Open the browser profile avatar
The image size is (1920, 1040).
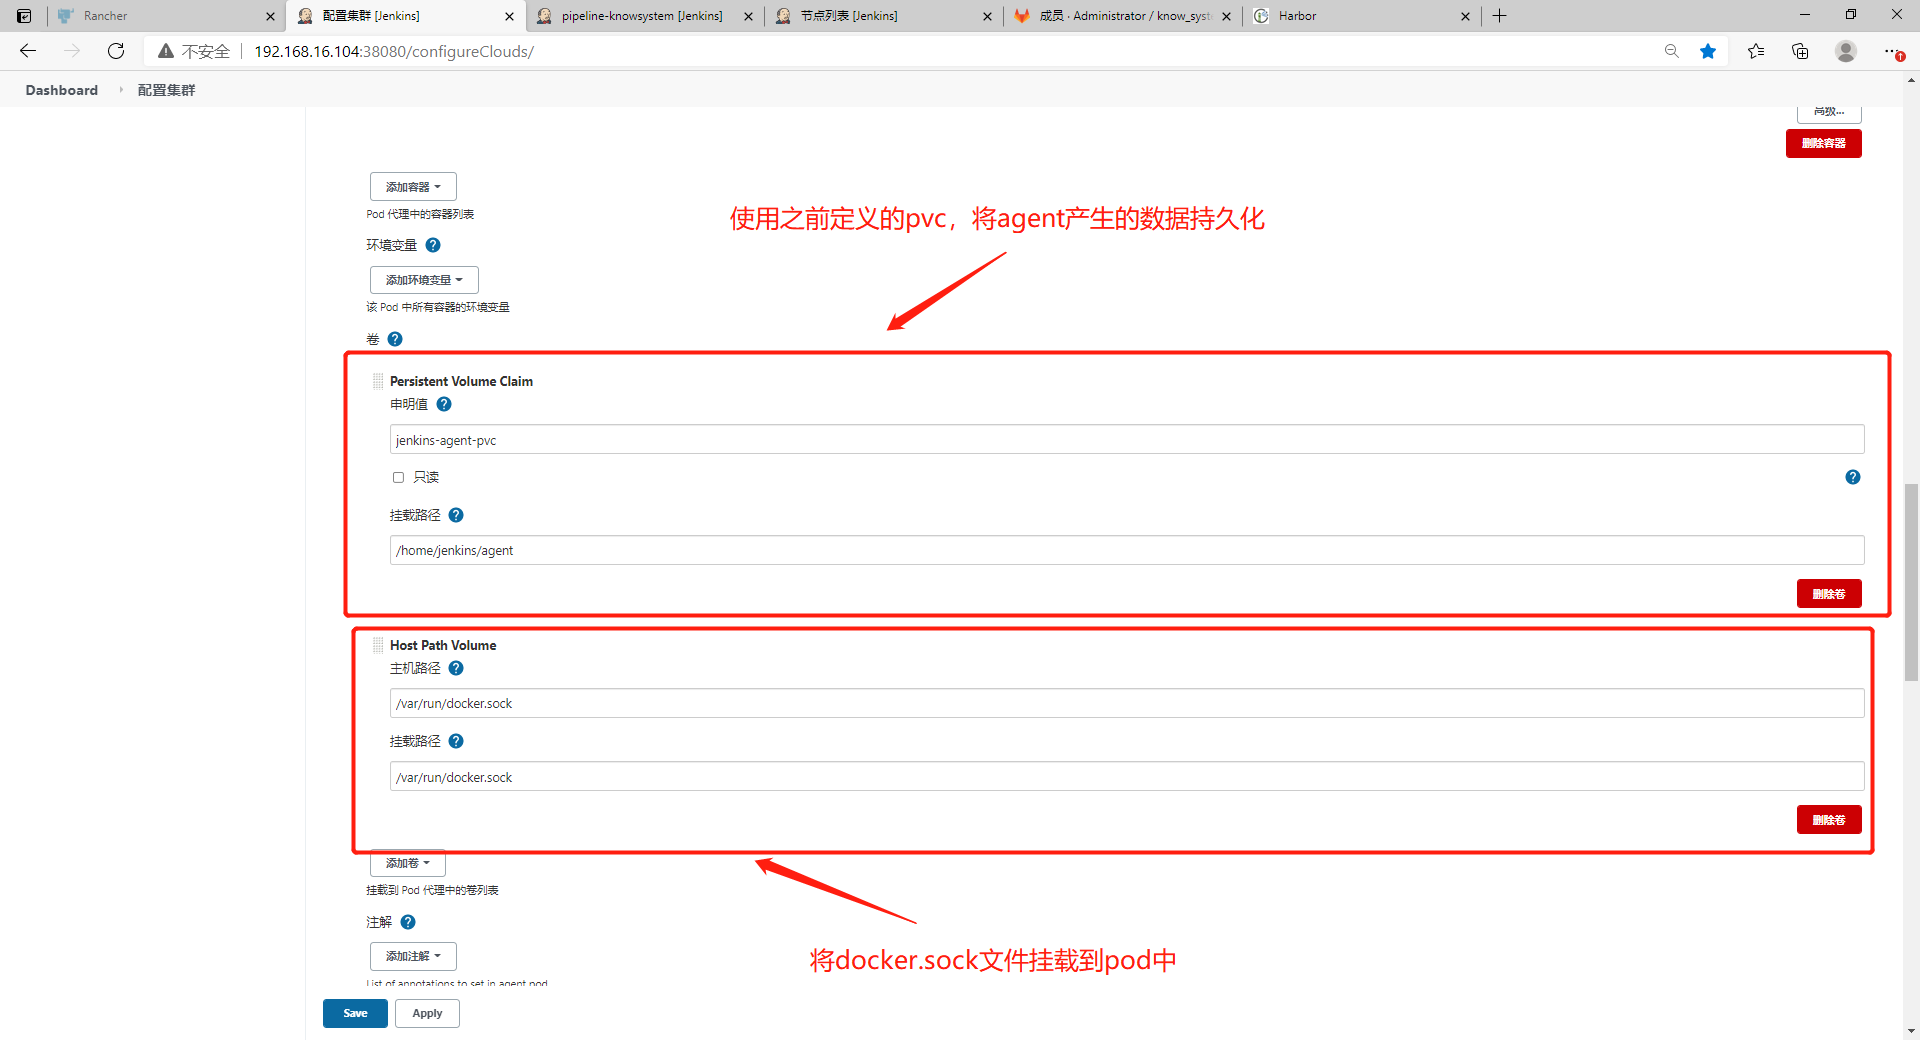pyautogui.click(x=1846, y=51)
